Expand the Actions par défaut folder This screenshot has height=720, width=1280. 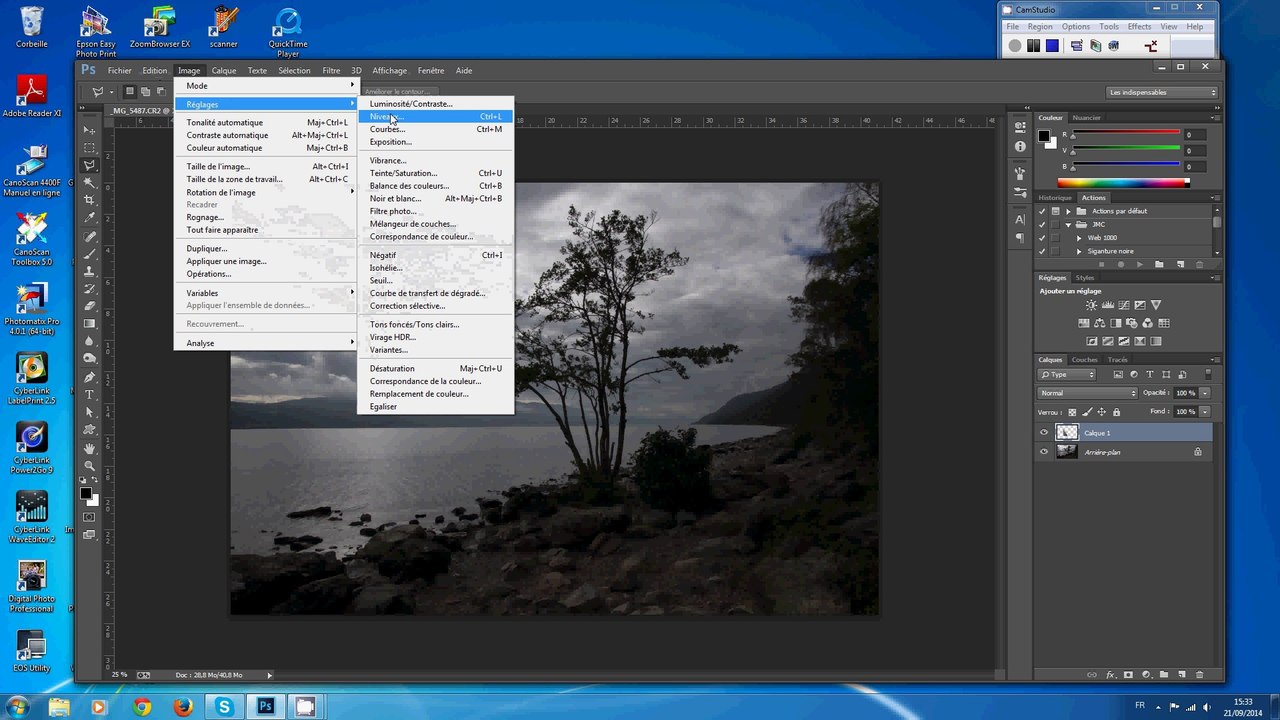point(1068,211)
